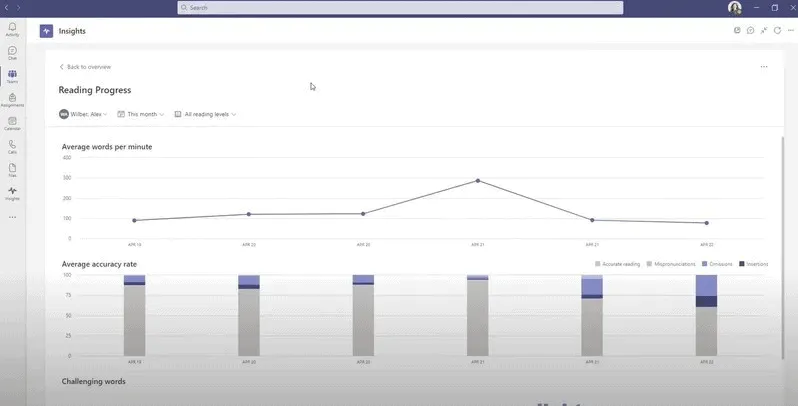
Task: Open the Activity feed in the sidebar
Action: (12, 28)
